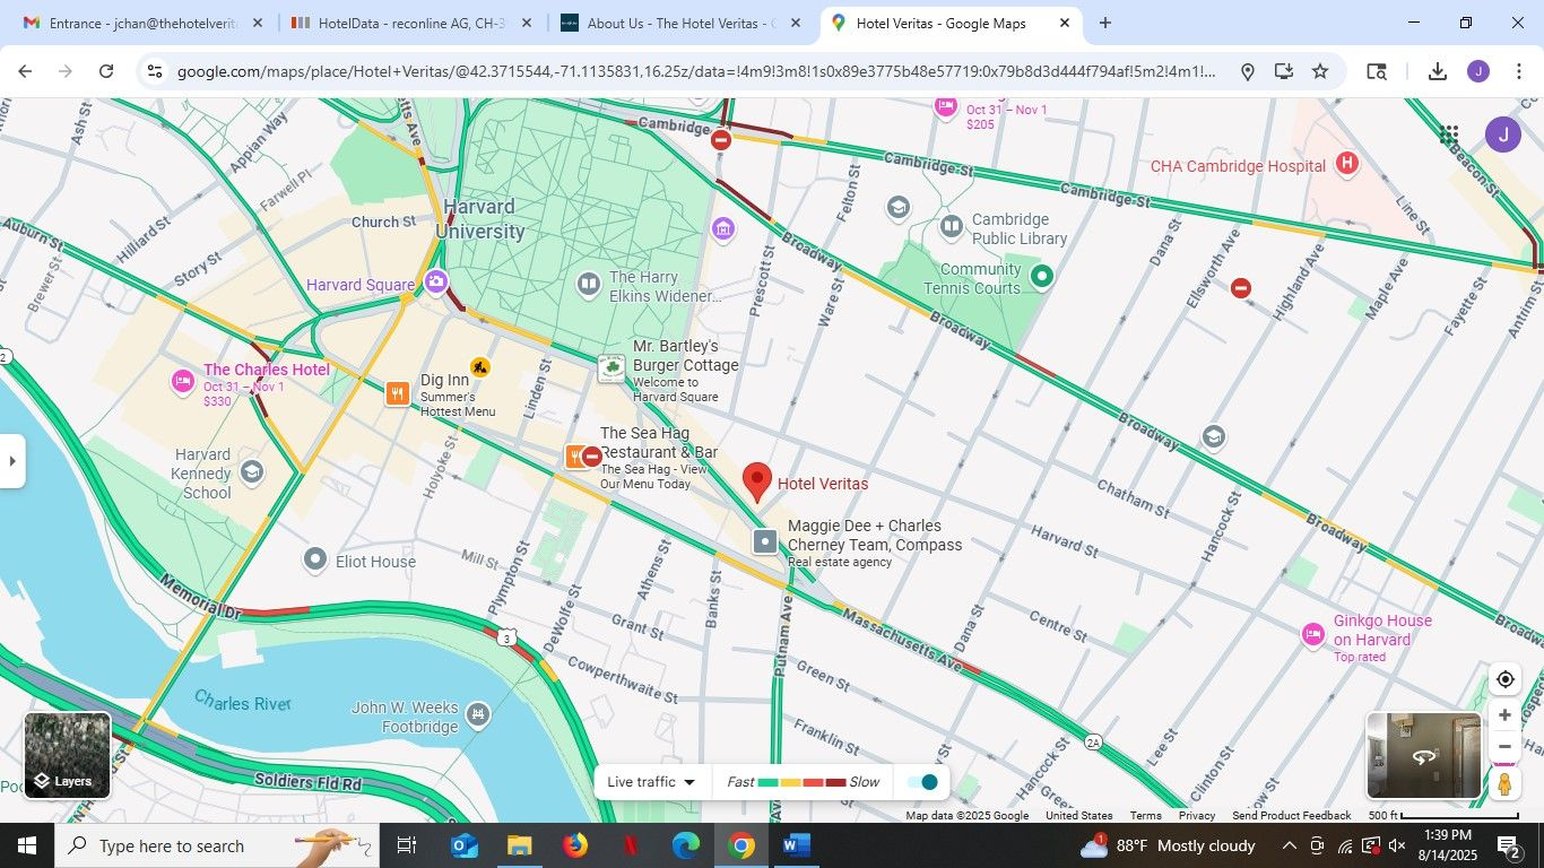1544x868 pixels.
Task: Open the Chrome downloads button
Action: coord(1437,71)
